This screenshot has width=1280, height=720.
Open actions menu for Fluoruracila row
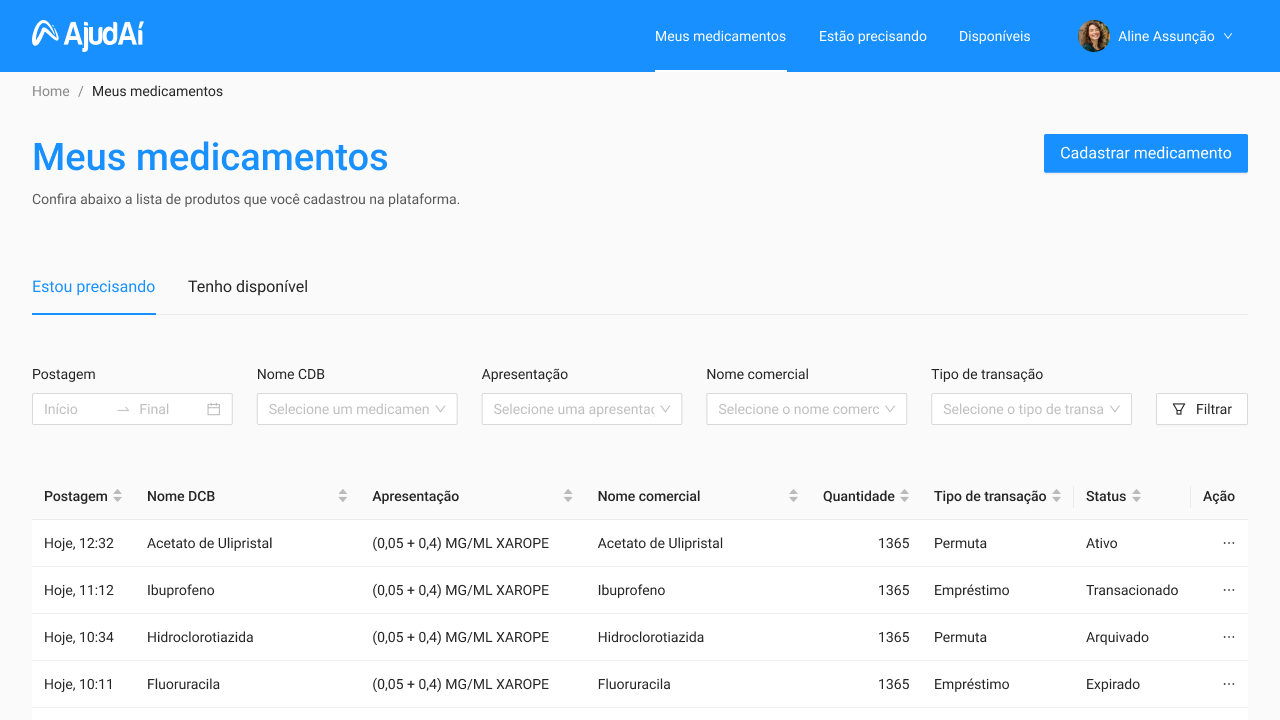tap(1229, 684)
